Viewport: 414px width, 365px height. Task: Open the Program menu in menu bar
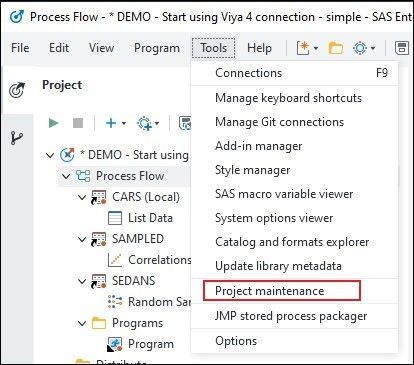(x=157, y=48)
